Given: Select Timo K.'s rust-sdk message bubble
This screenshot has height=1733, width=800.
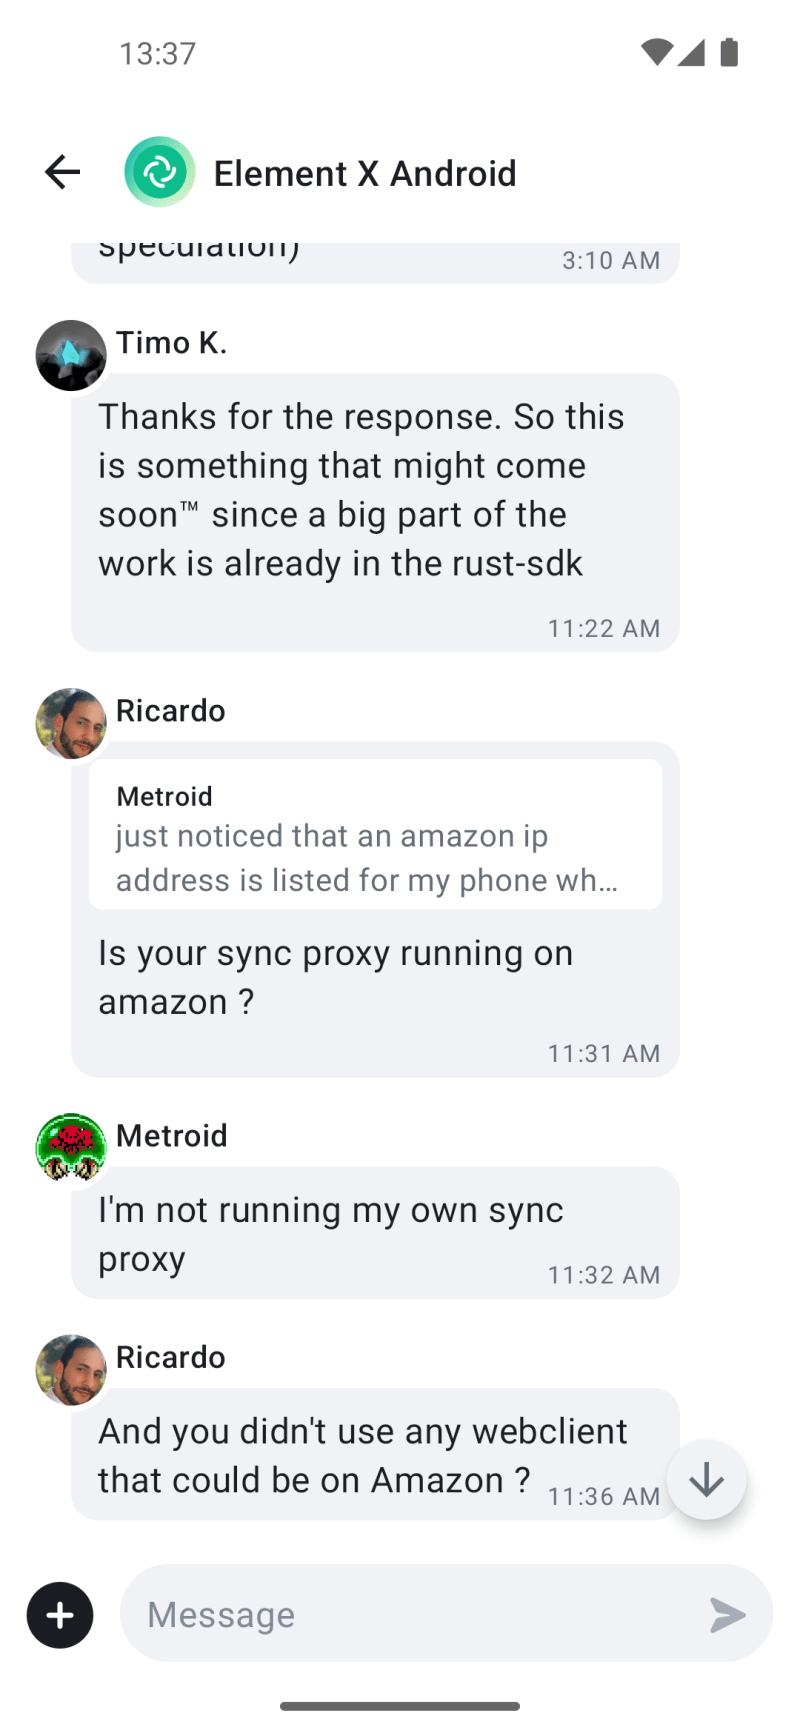Looking at the screenshot, I should pyautogui.click(x=375, y=513).
